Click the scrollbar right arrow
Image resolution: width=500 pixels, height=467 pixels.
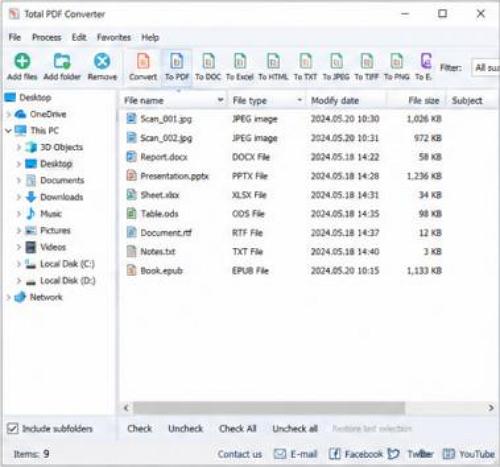coord(491,408)
